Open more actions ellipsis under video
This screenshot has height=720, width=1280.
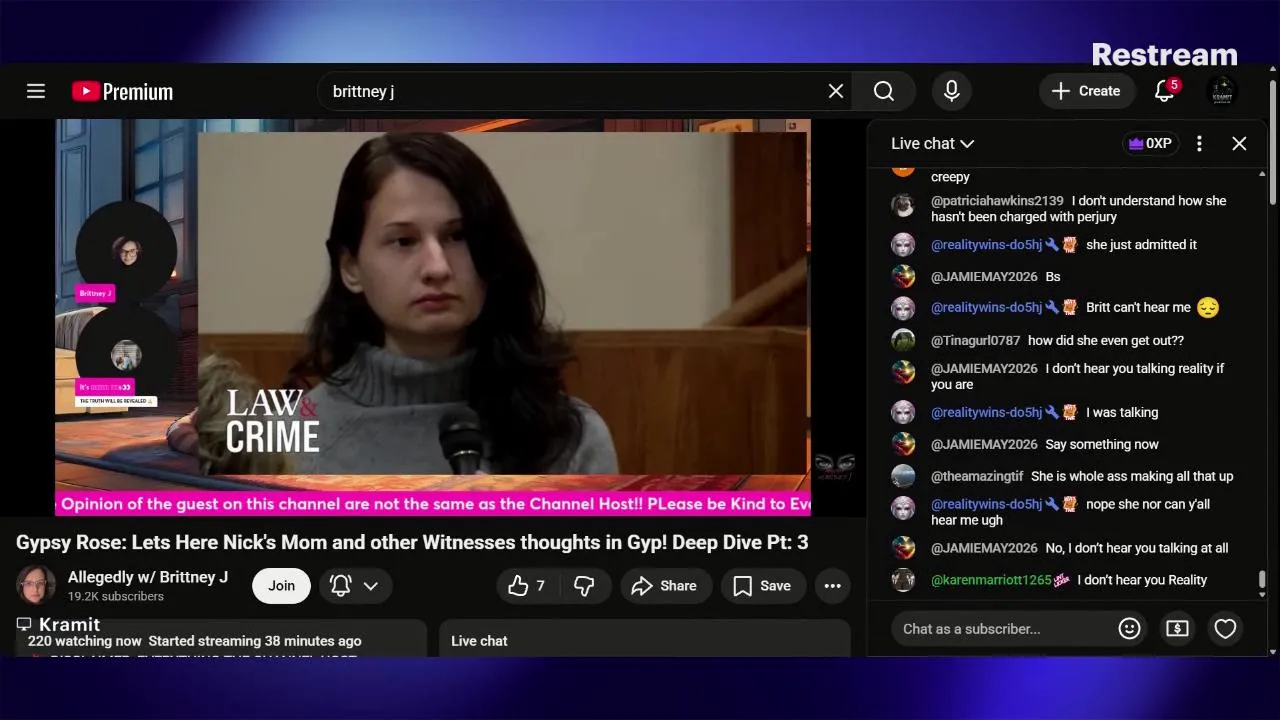[833, 586]
